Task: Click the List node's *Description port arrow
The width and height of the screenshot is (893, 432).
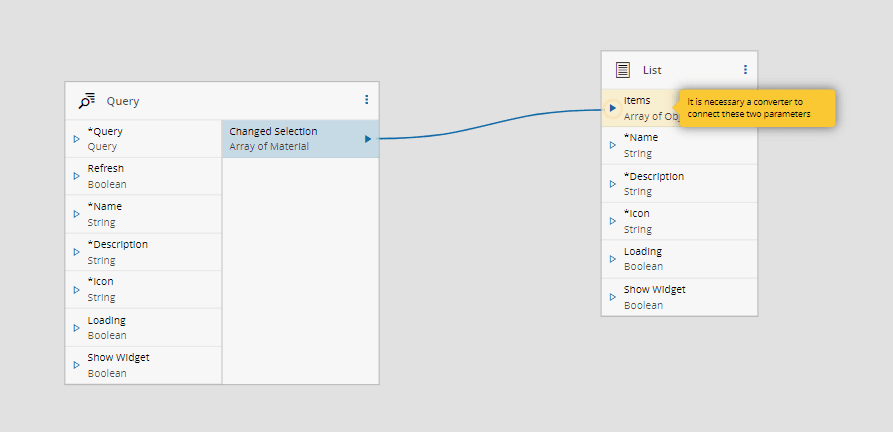Action: (x=613, y=183)
